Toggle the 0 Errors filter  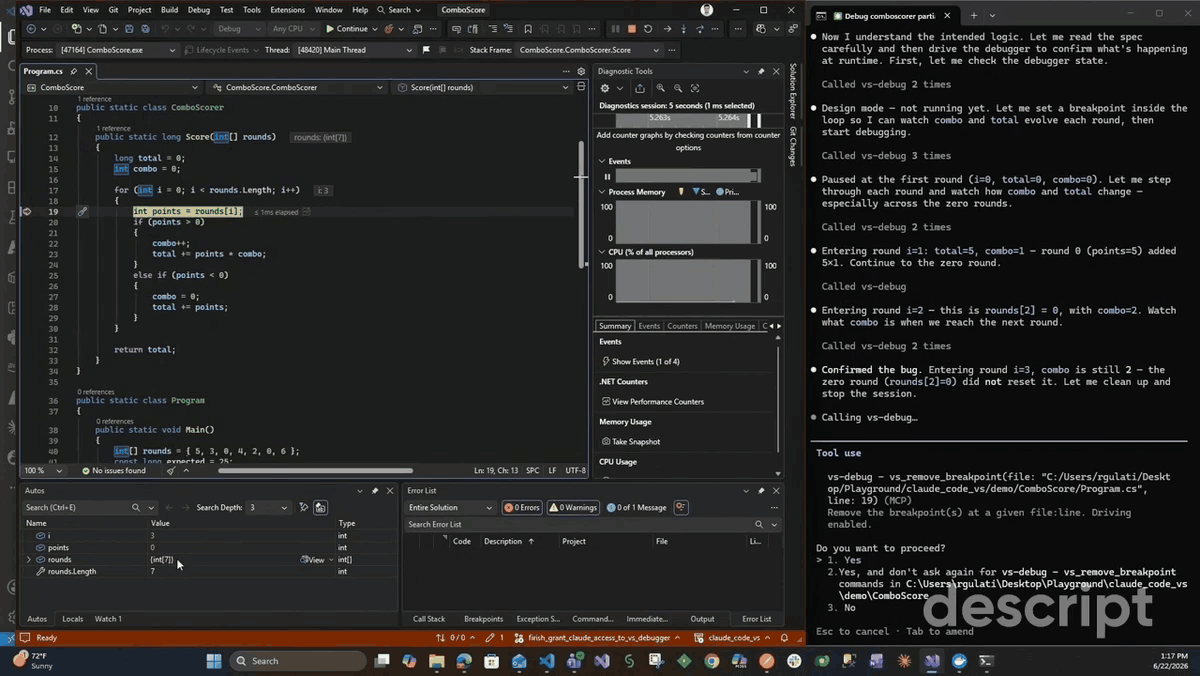522,507
